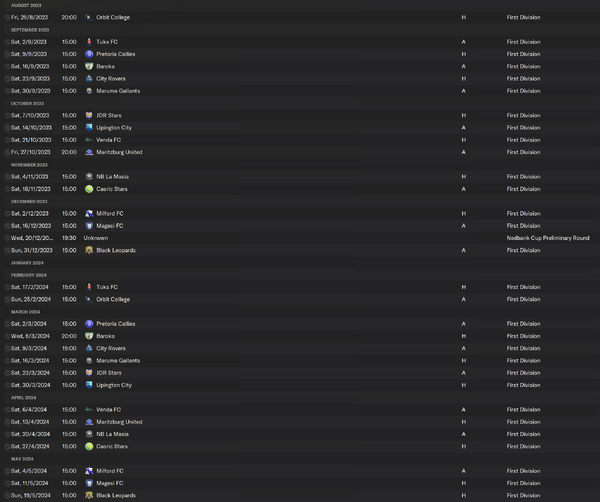This screenshot has width=600, height=502.
Task: Click Milford FC badge in the 2/12/2023 fixture
Action: (89, 213)
